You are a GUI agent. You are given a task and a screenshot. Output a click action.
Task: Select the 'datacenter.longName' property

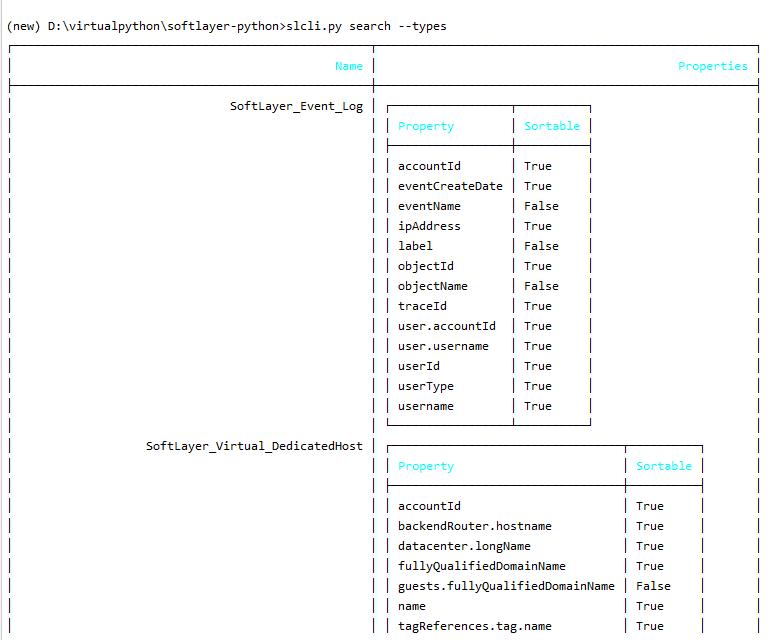pyautogui.click(x=464, y=546)
